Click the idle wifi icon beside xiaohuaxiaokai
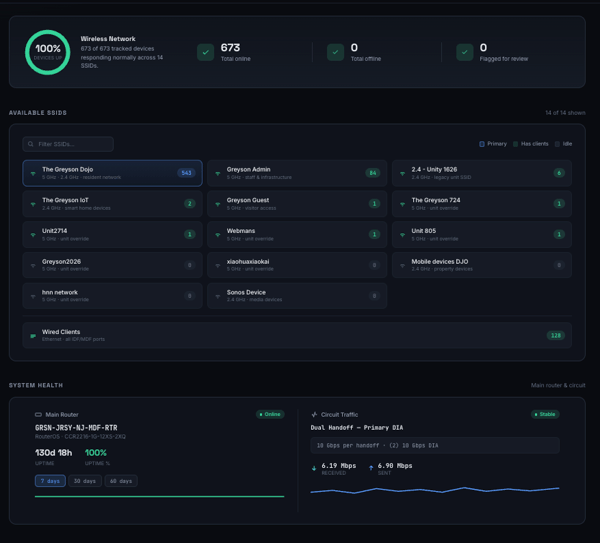The height and width of the screenshot is (543, 600). click(218, 266)
